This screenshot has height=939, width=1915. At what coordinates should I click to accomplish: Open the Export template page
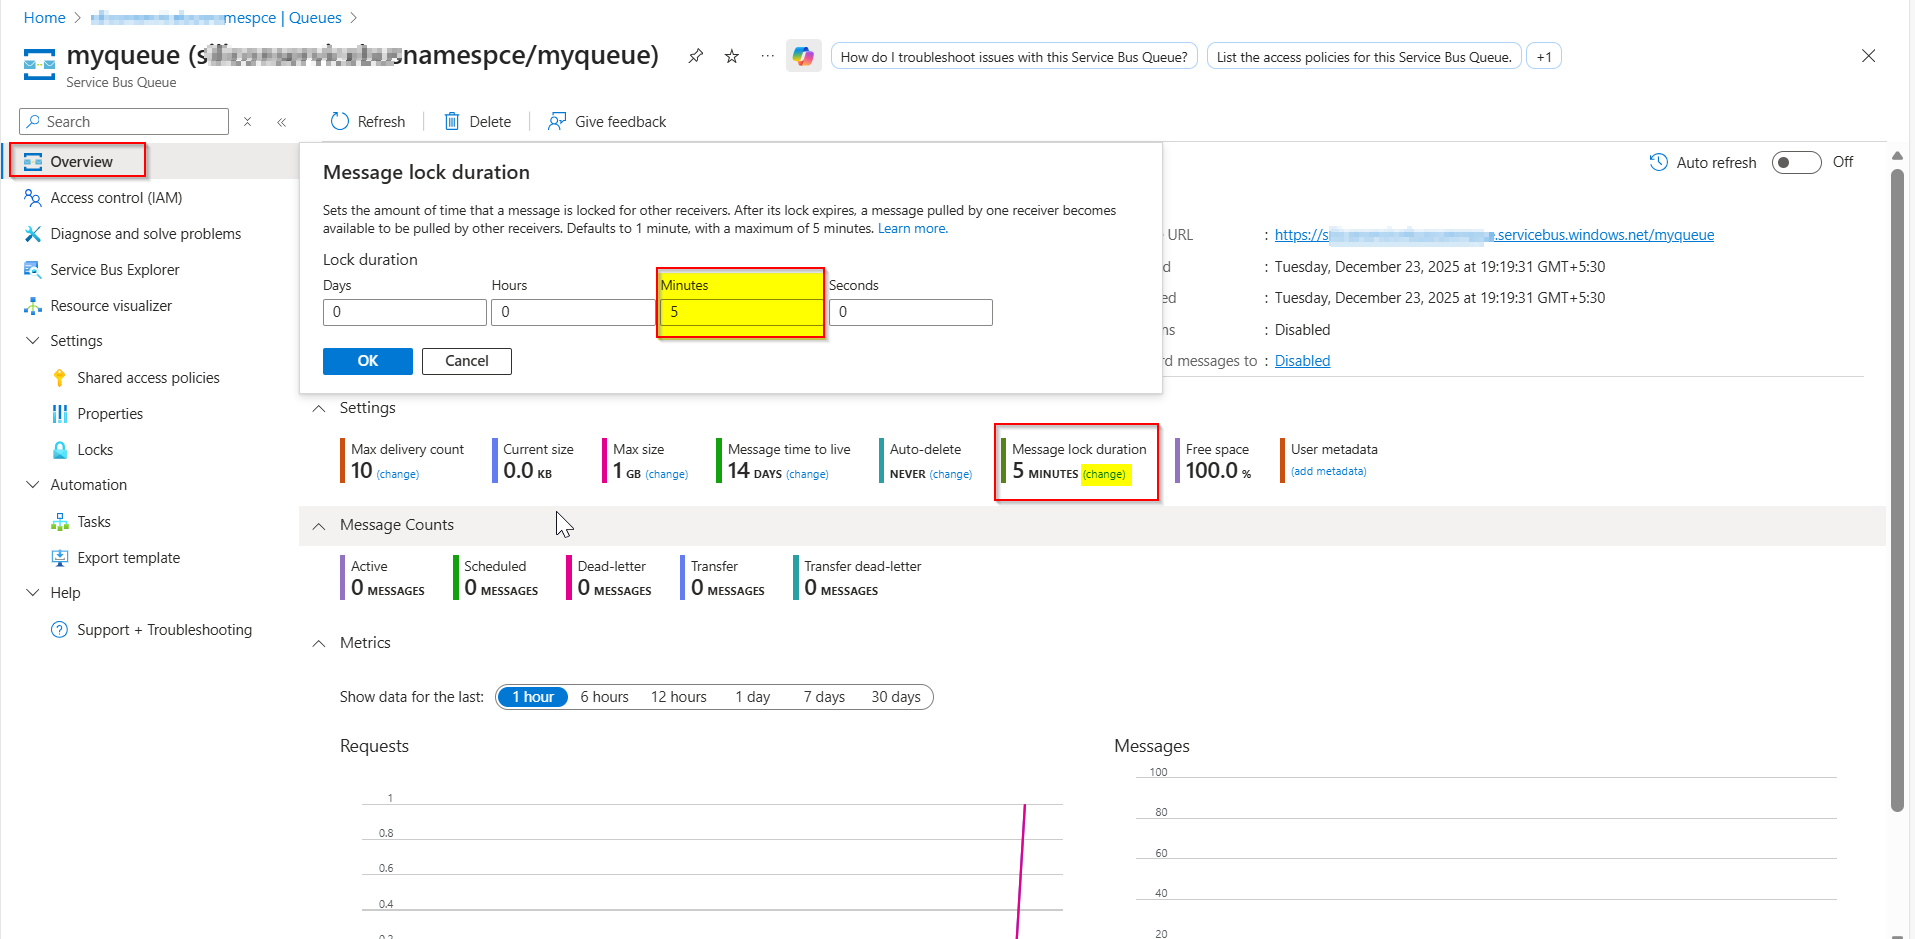tap(129, 558)
